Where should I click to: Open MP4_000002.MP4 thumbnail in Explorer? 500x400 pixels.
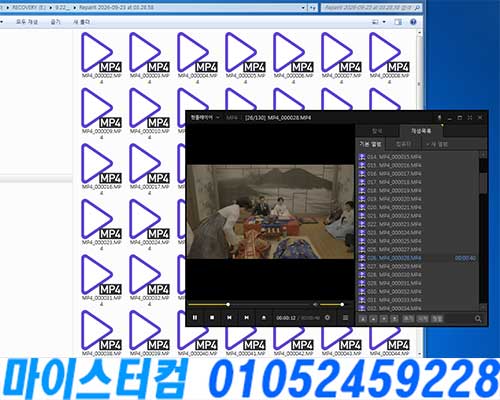(101, 53)
